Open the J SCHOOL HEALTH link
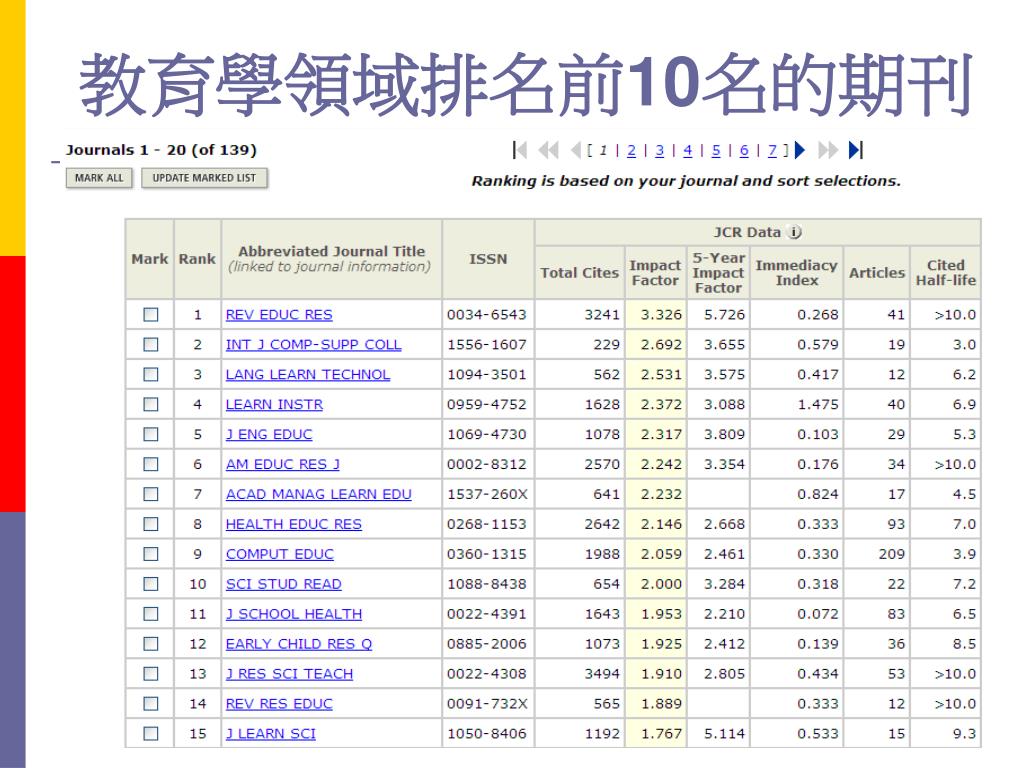Screen dimensions: 1024x768 point(294,615)
